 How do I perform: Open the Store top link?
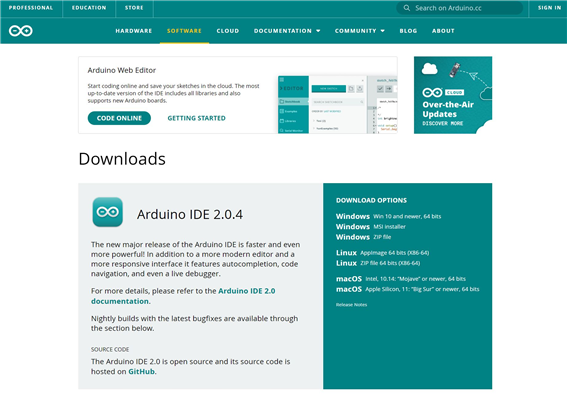(x=134, y=8)
